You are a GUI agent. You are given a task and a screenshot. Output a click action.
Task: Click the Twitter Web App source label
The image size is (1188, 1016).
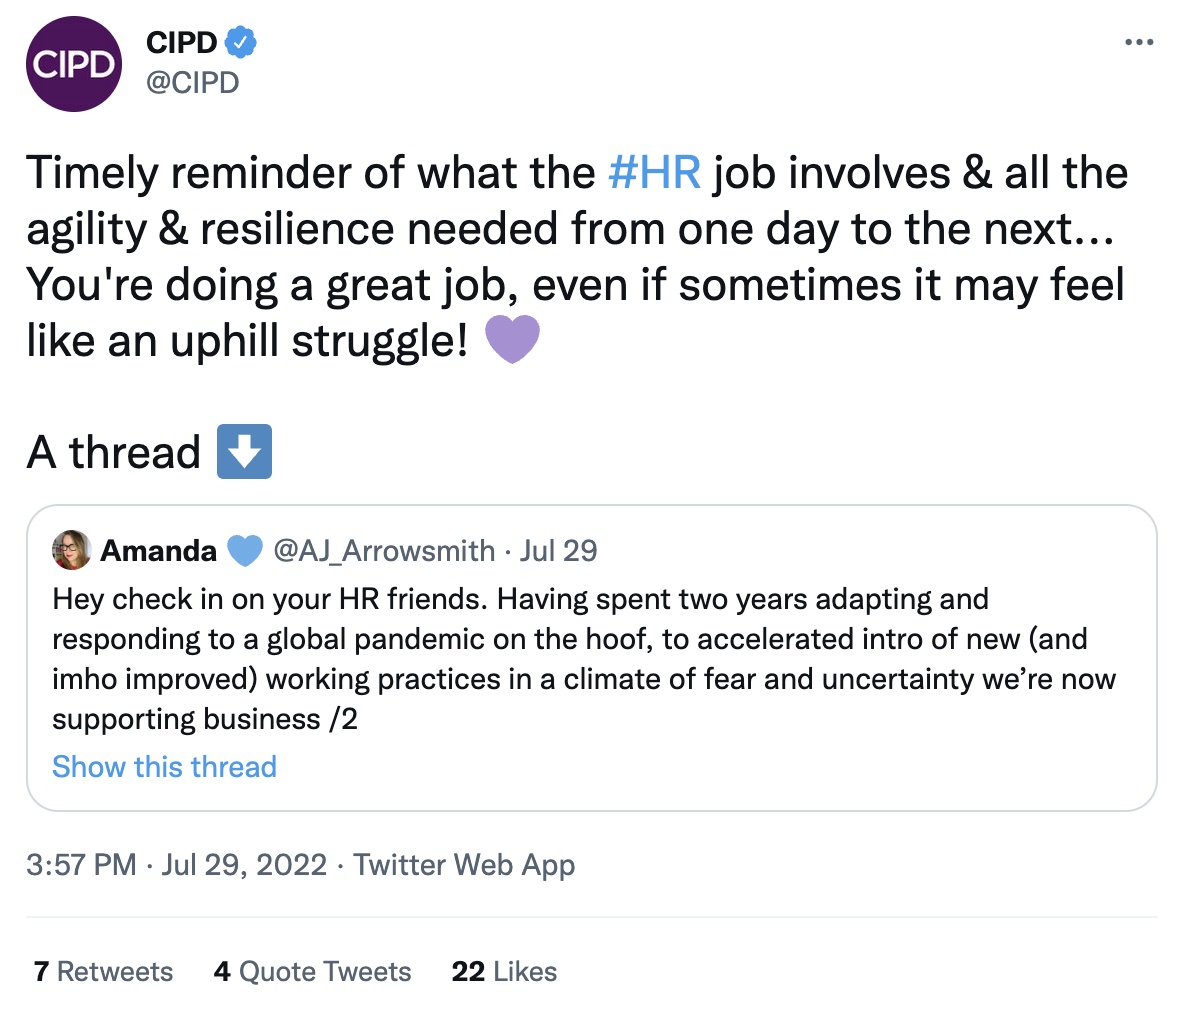coord(464,865)
